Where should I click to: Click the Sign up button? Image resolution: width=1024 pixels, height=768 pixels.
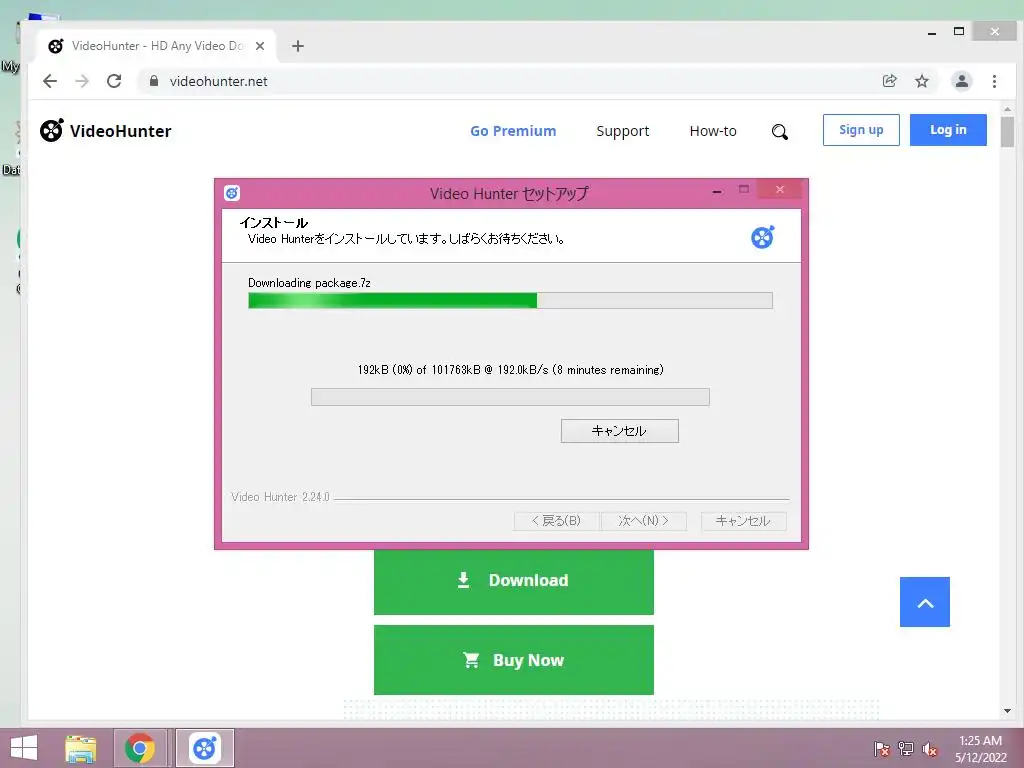coord(861,130)
